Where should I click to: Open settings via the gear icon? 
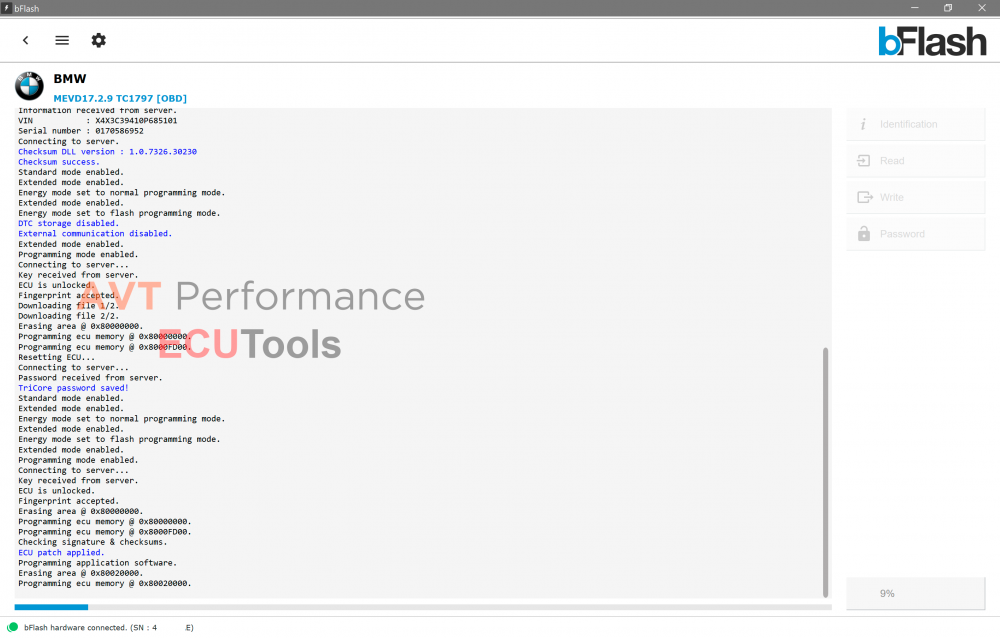(x=97, y=40)
